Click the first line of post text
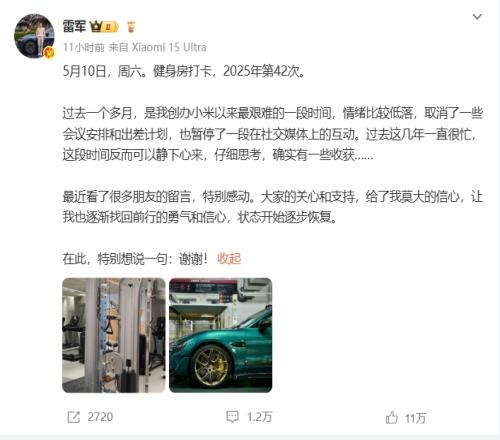Viewport: 500px width, 440px height. (x=184, y=71)
